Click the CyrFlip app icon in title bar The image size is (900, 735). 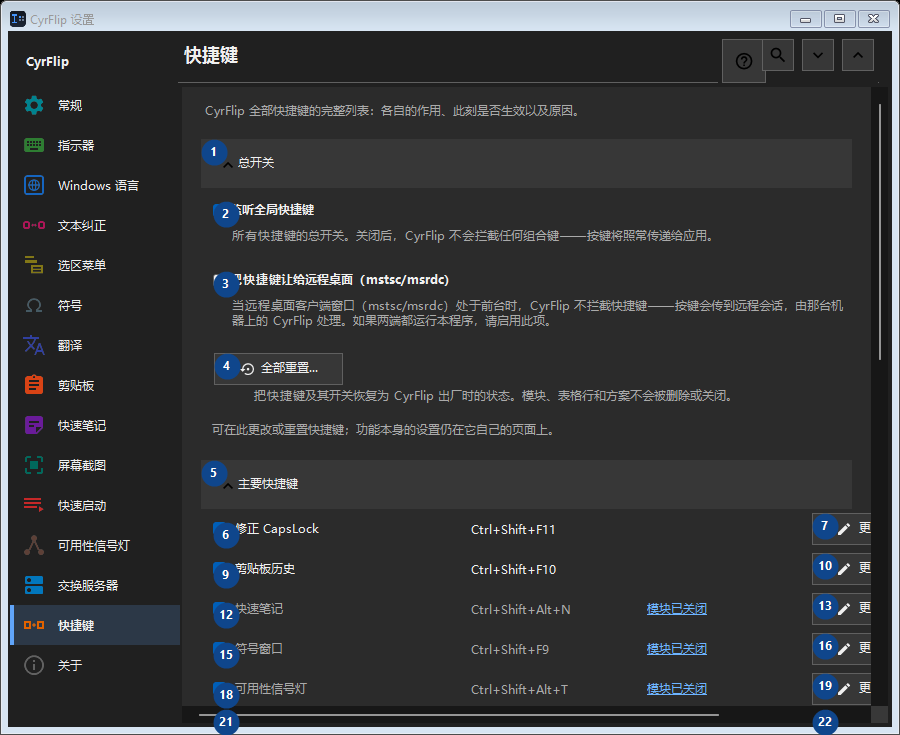coord(18,19)
